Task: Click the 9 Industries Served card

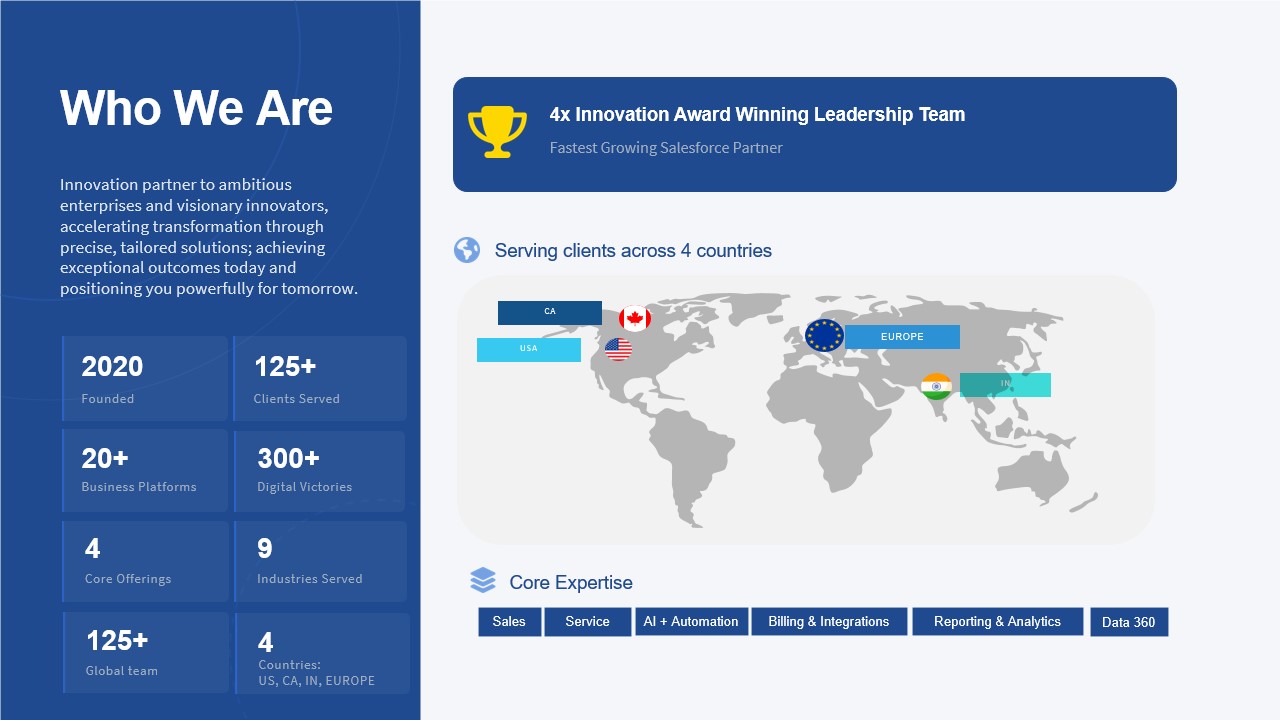Action: tap(320, 561)
